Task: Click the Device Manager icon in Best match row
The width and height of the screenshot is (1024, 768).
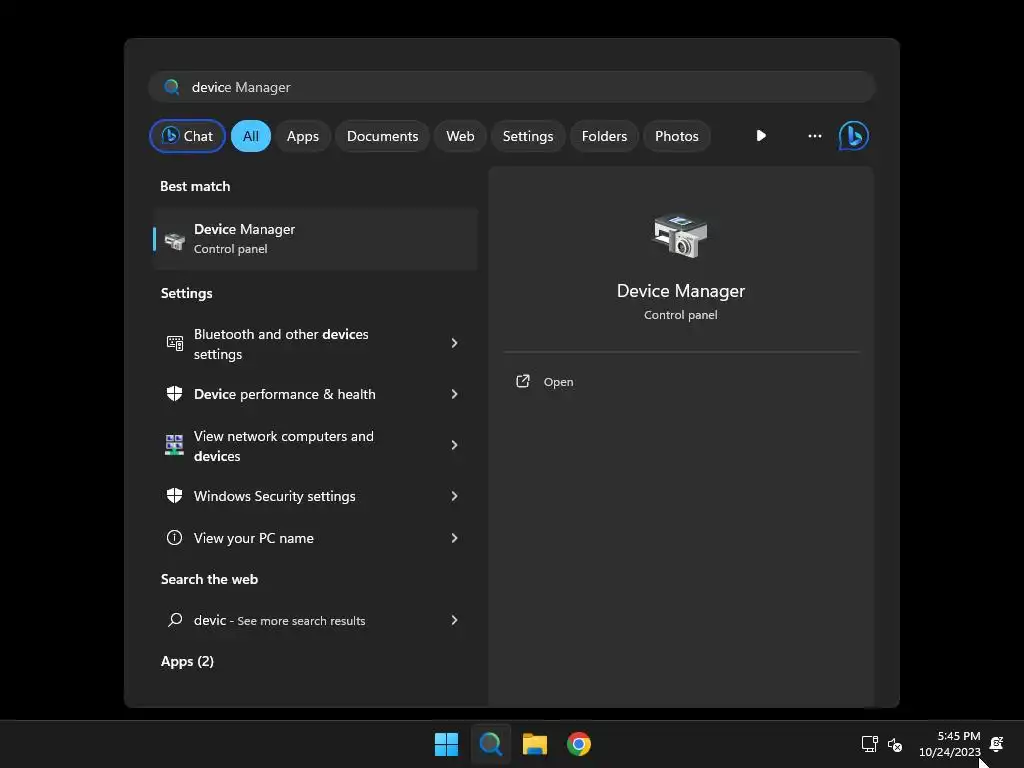Action: click(x=174, y=240)
